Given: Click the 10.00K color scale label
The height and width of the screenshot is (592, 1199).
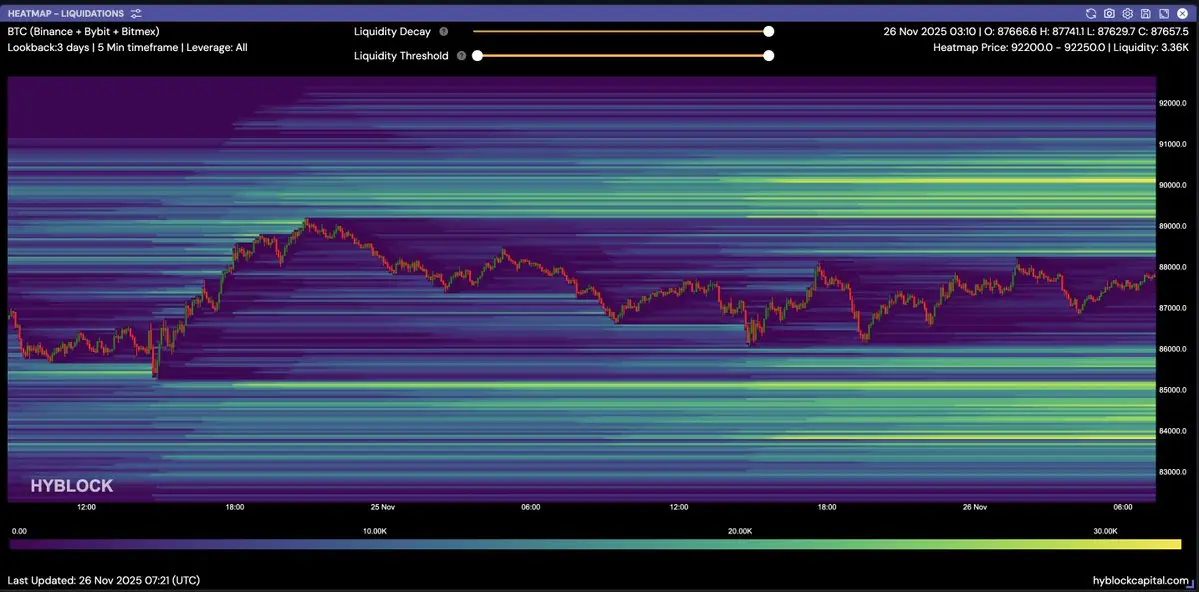Looking at the screenshot, I should (374, 531).
